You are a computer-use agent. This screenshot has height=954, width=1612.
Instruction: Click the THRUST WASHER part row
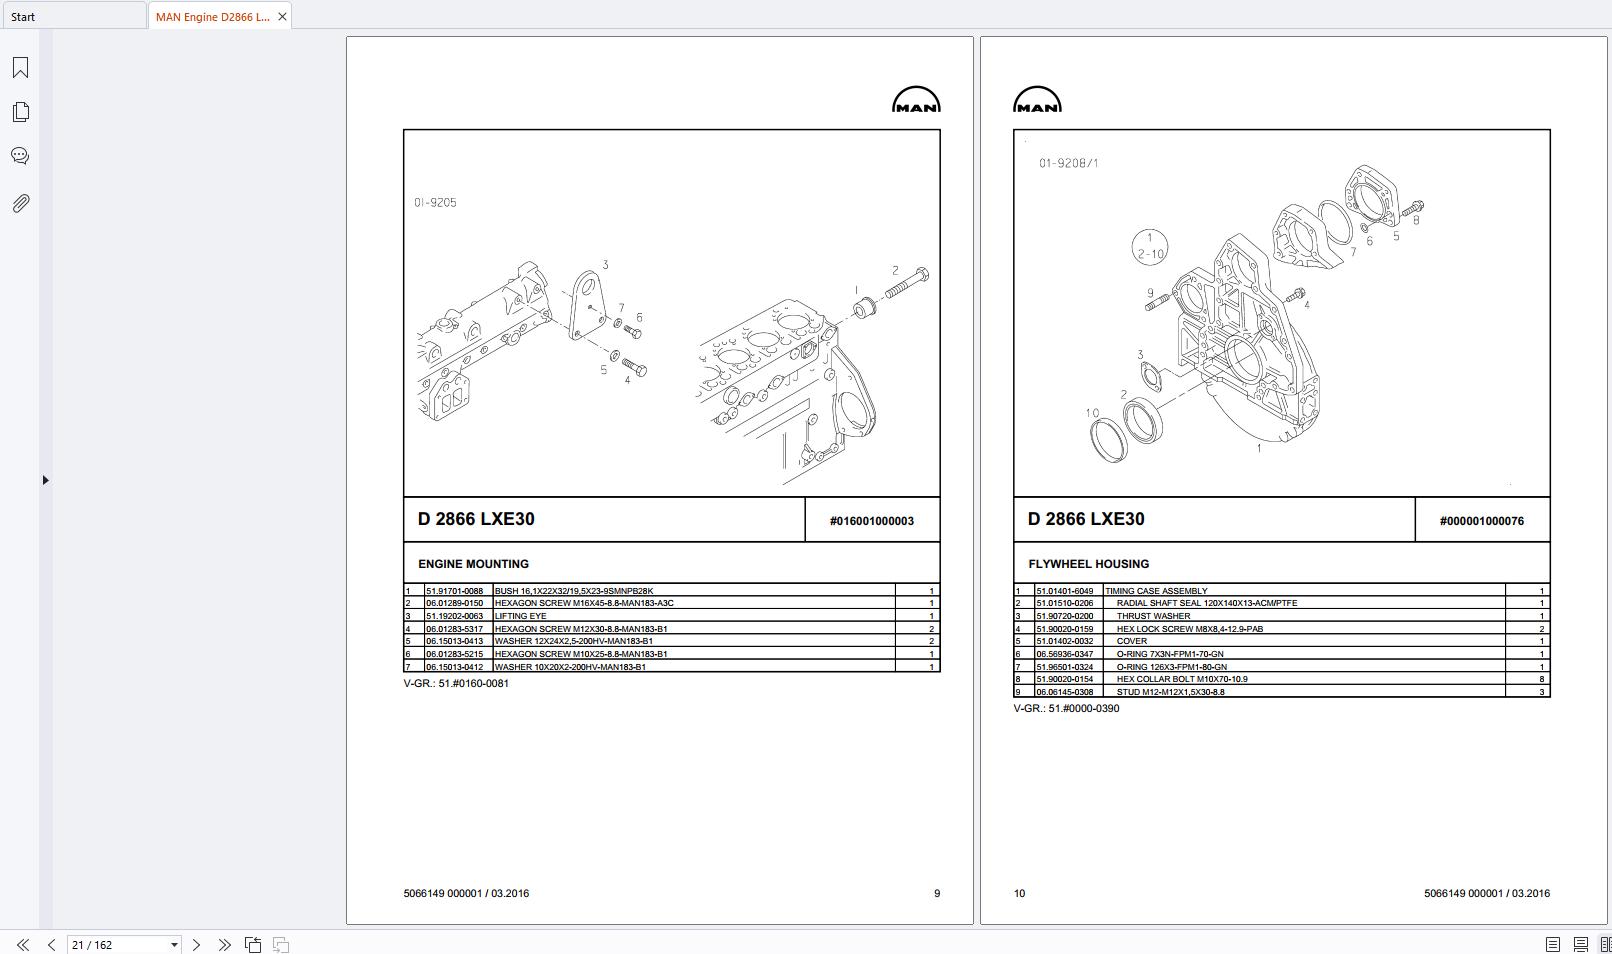(x=1281, y=616)
